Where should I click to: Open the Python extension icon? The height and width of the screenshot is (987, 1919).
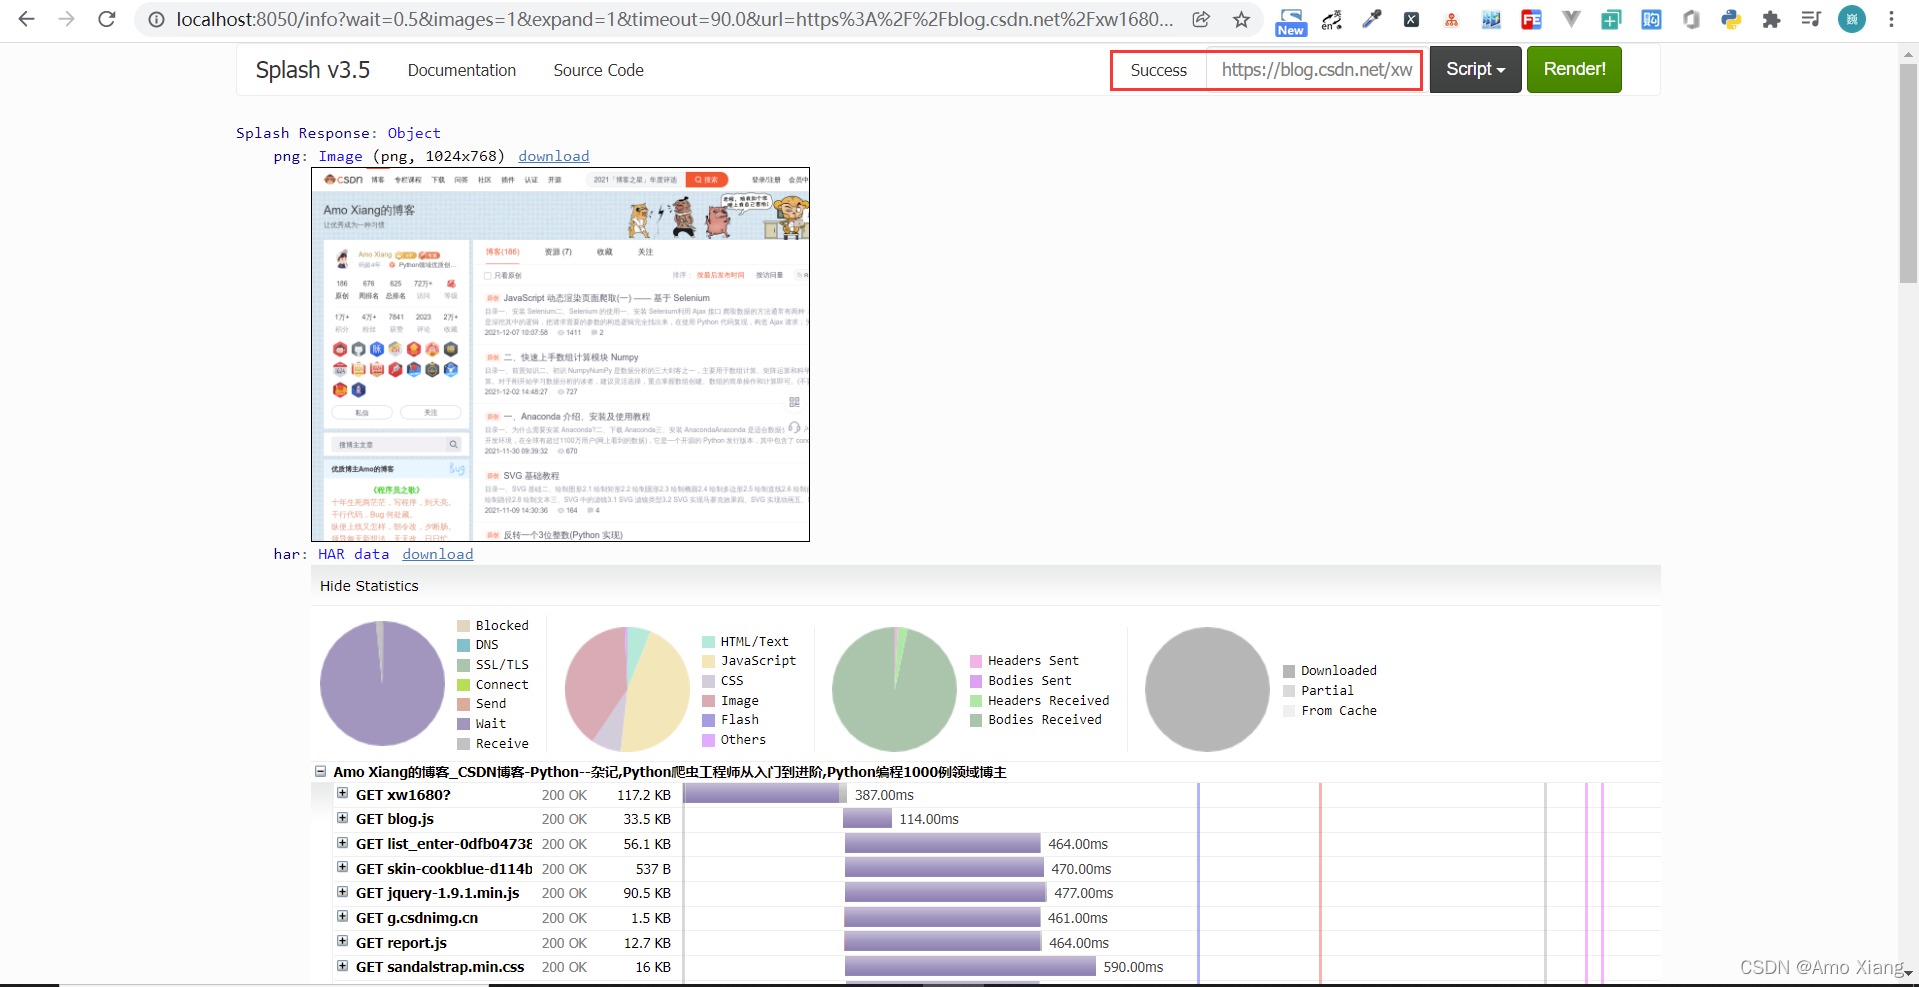coord(1731,19)
